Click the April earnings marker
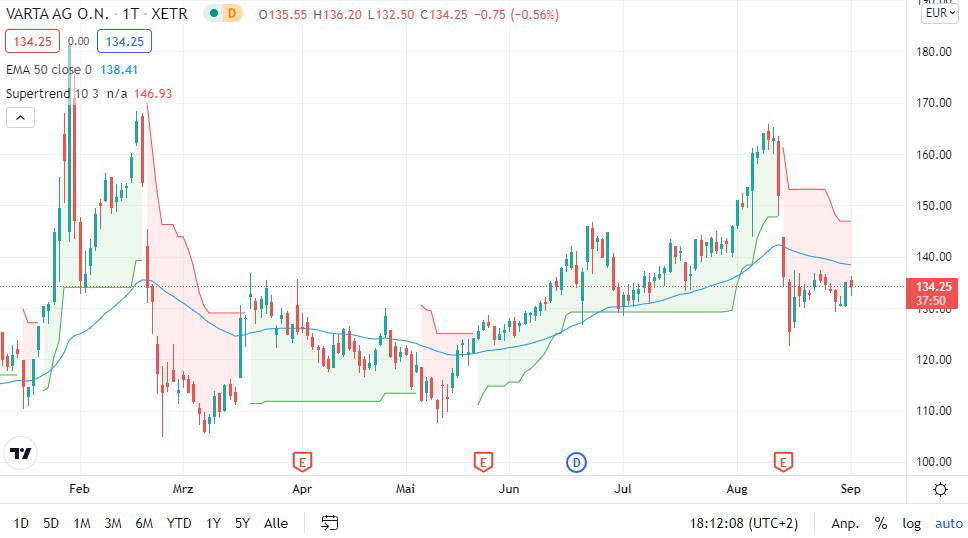The image size is (968, 538). coord(302,461)
